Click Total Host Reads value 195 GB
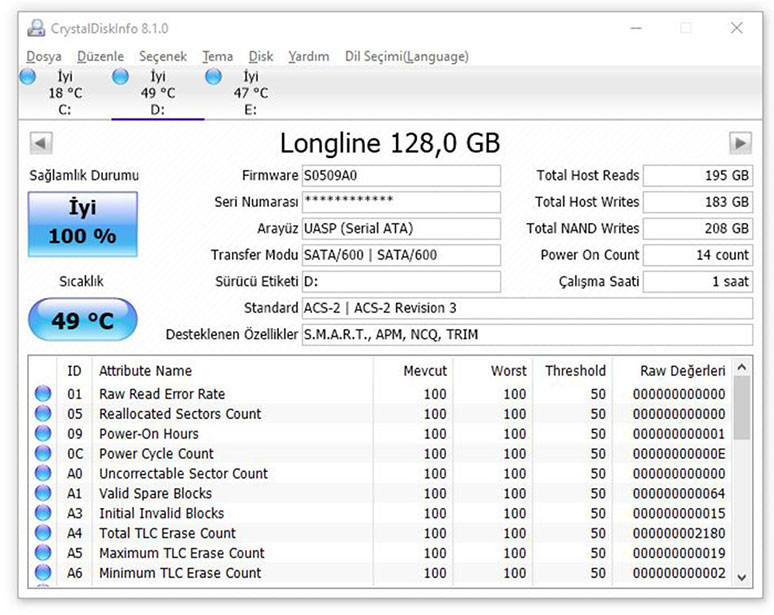Screen dimensions: 774x615 (698, 176)
